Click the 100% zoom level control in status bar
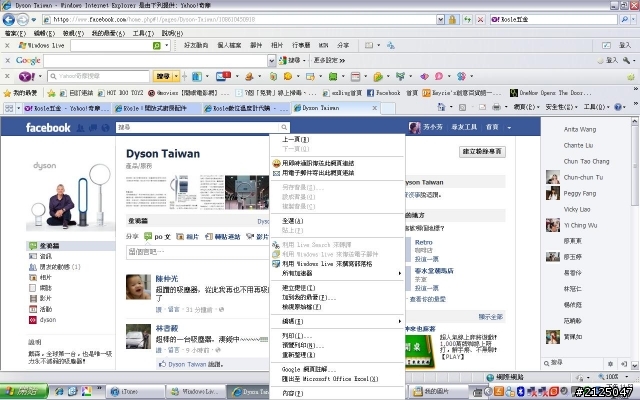The width and height of the screenshot is (640, 400). [611, 377]
